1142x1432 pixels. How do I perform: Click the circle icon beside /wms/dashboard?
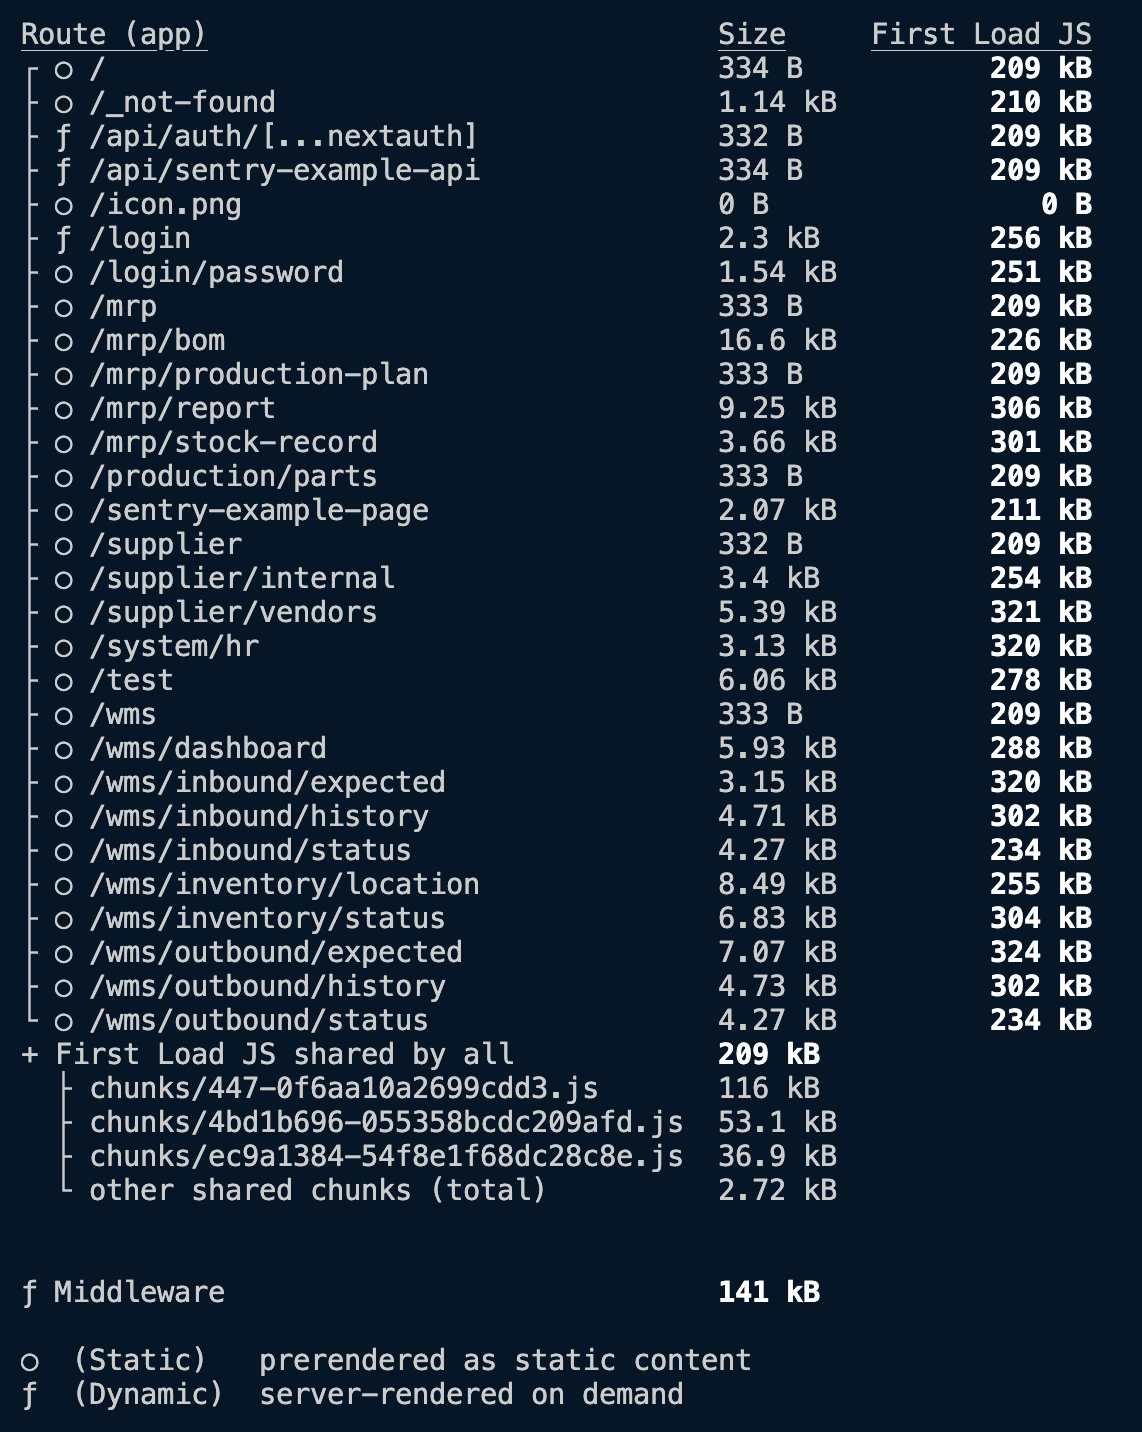64,750
